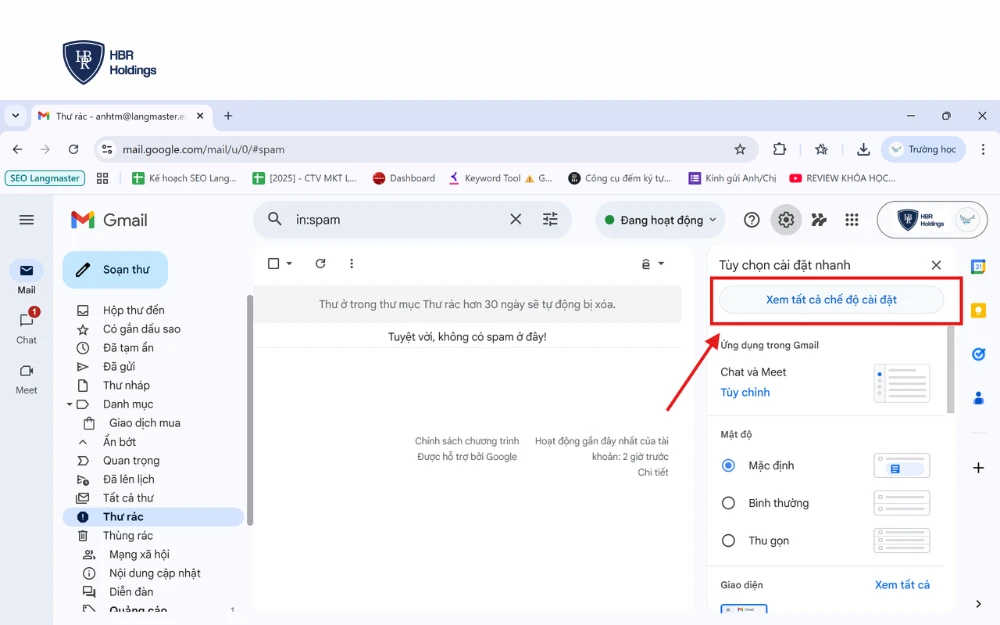Image resolution: width=1000 pixels, height=625 pixels.
Task: Tick the select-all messages checkbox
Action: click(x=274, y=263)
